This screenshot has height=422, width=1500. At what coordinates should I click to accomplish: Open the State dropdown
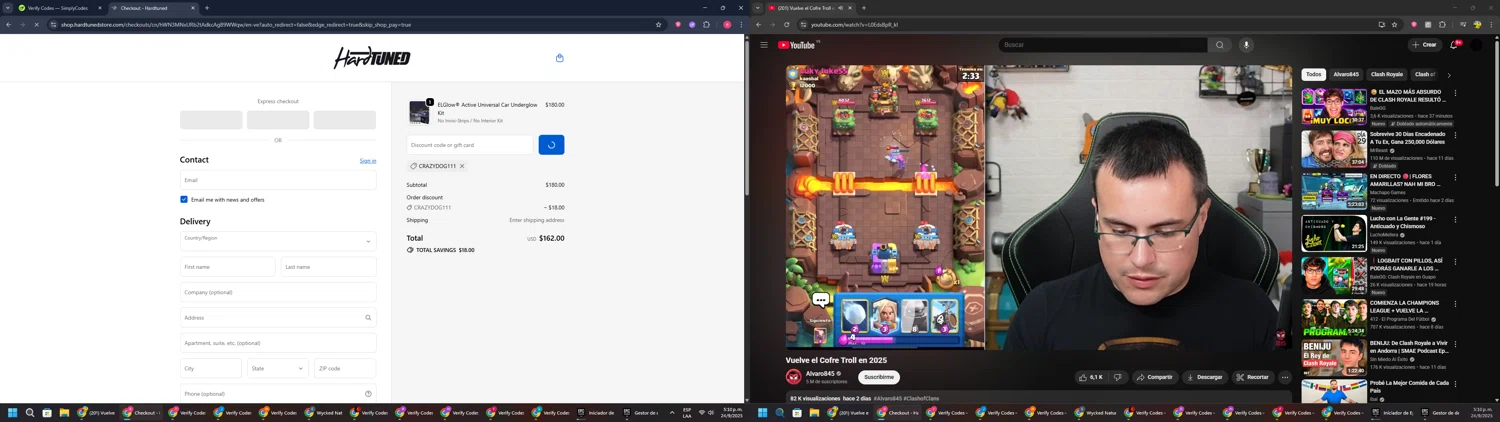pyautogui.click(x=278, y=368)
